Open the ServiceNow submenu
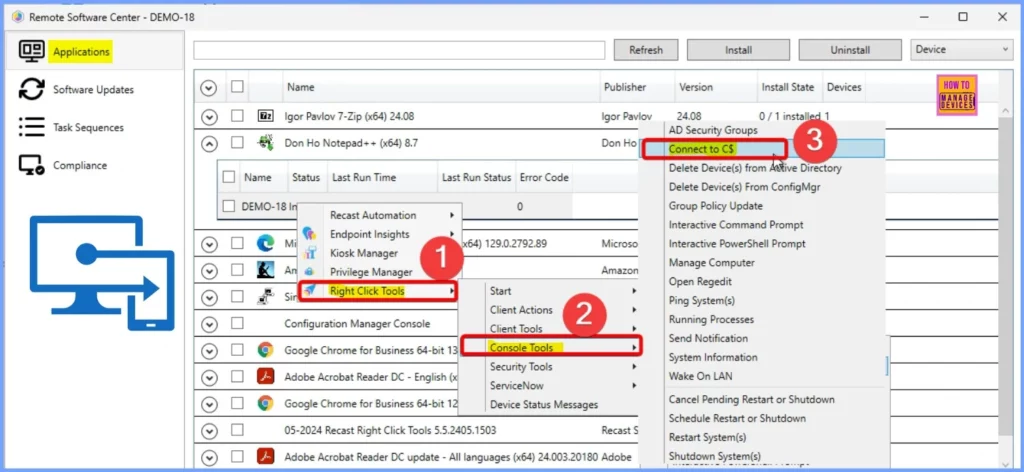The image size is (1024, 472). [551, 385]
